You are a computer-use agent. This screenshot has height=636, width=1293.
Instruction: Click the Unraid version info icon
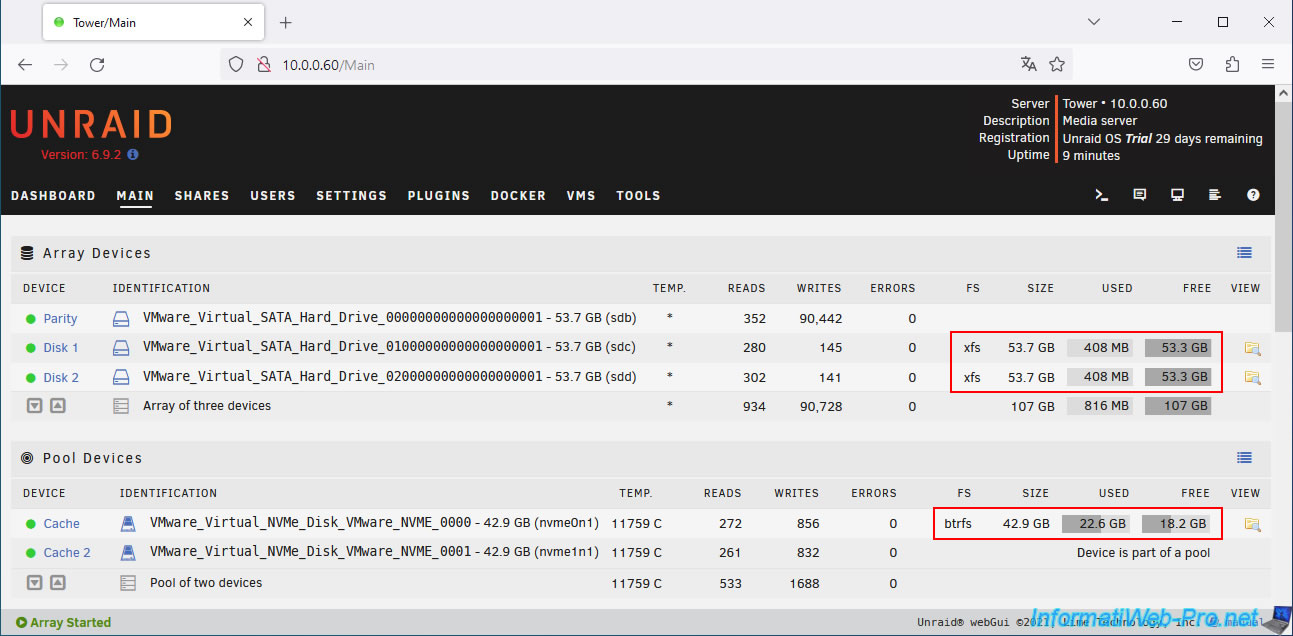(133, 155)
